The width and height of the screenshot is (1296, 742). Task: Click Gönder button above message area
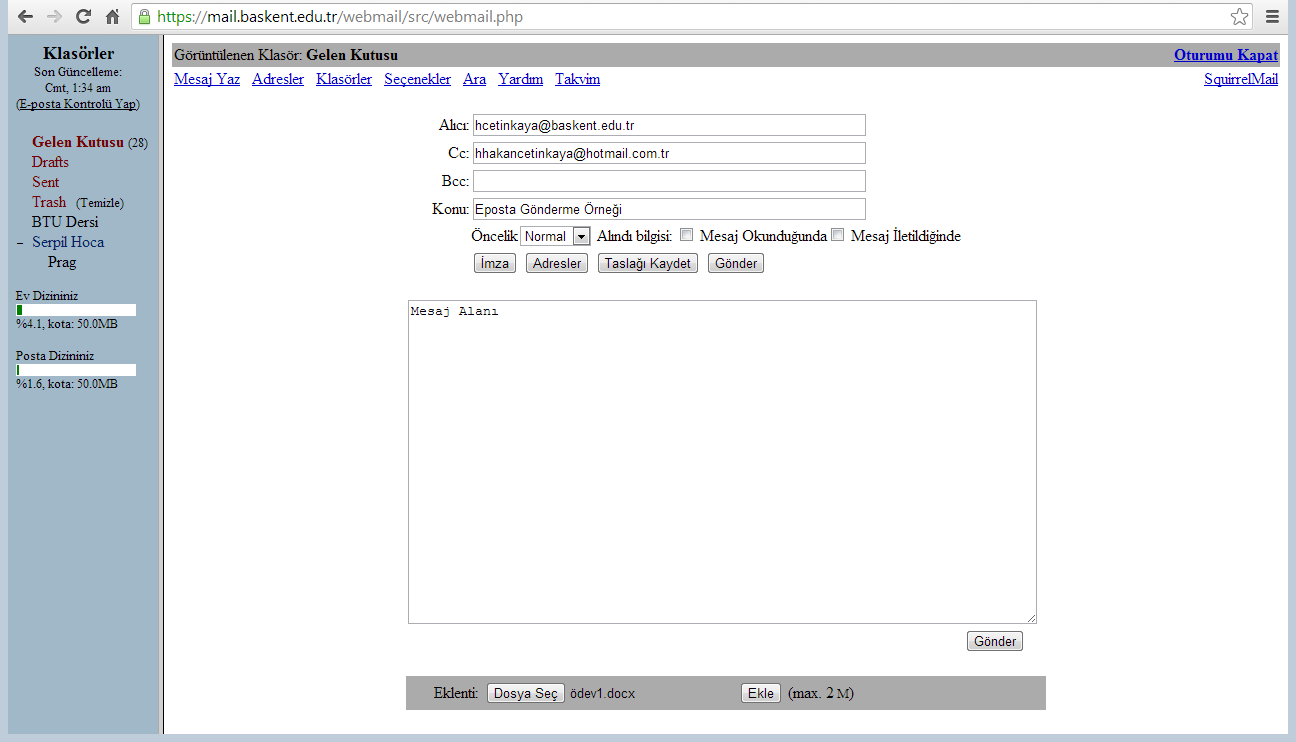(x=736, y=264)
